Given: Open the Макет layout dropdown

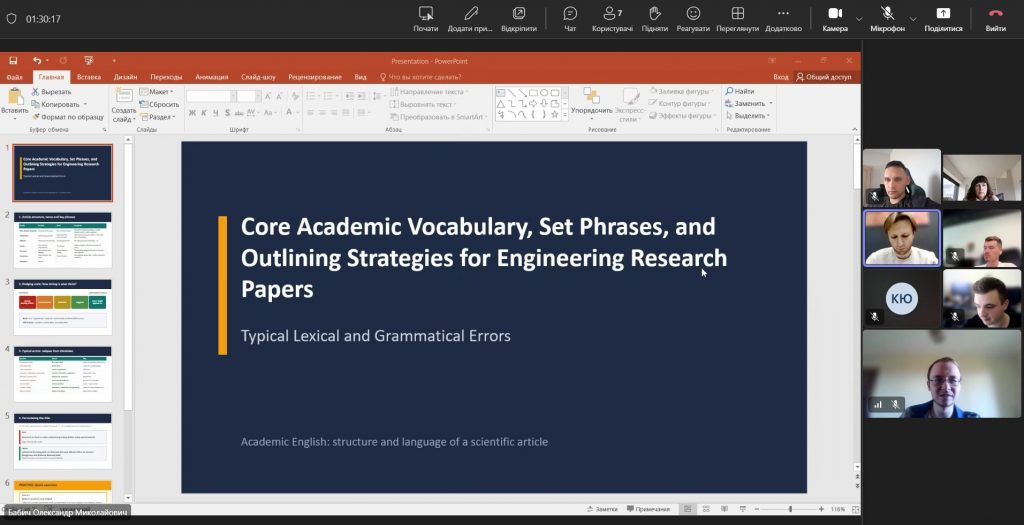Looking at the screenshot, I should coord(157,92).
